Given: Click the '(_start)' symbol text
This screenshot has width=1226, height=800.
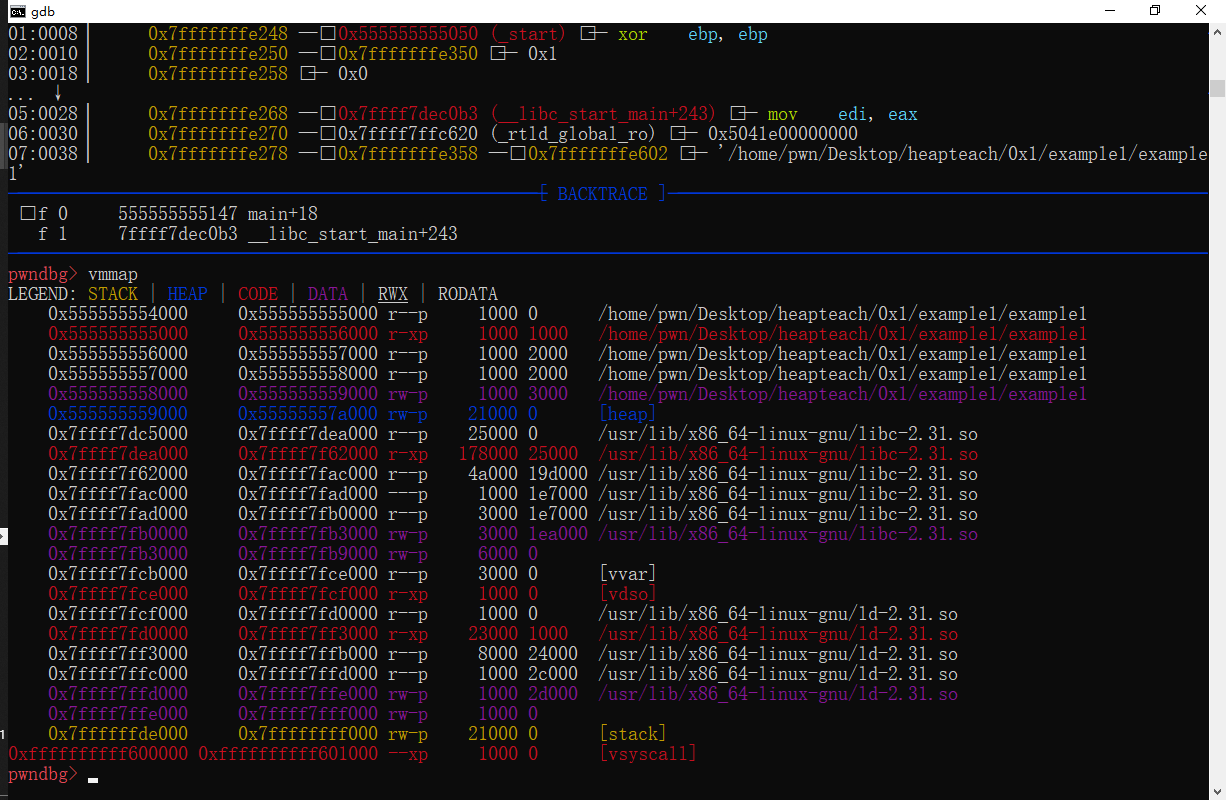Looking at the screenshot, I should [x=528, y=34].
